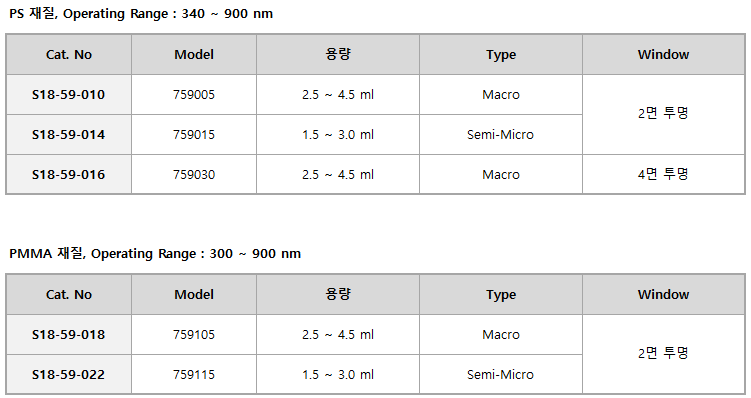This screenshot has height=398, width=751.
Task: Click the Type header in PMMA table
Action: 501,294
